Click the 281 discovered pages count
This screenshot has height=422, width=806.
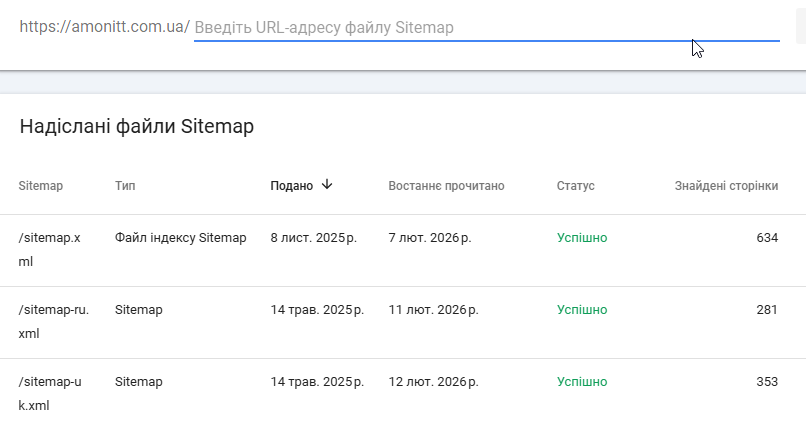click(x=767, y=310)
